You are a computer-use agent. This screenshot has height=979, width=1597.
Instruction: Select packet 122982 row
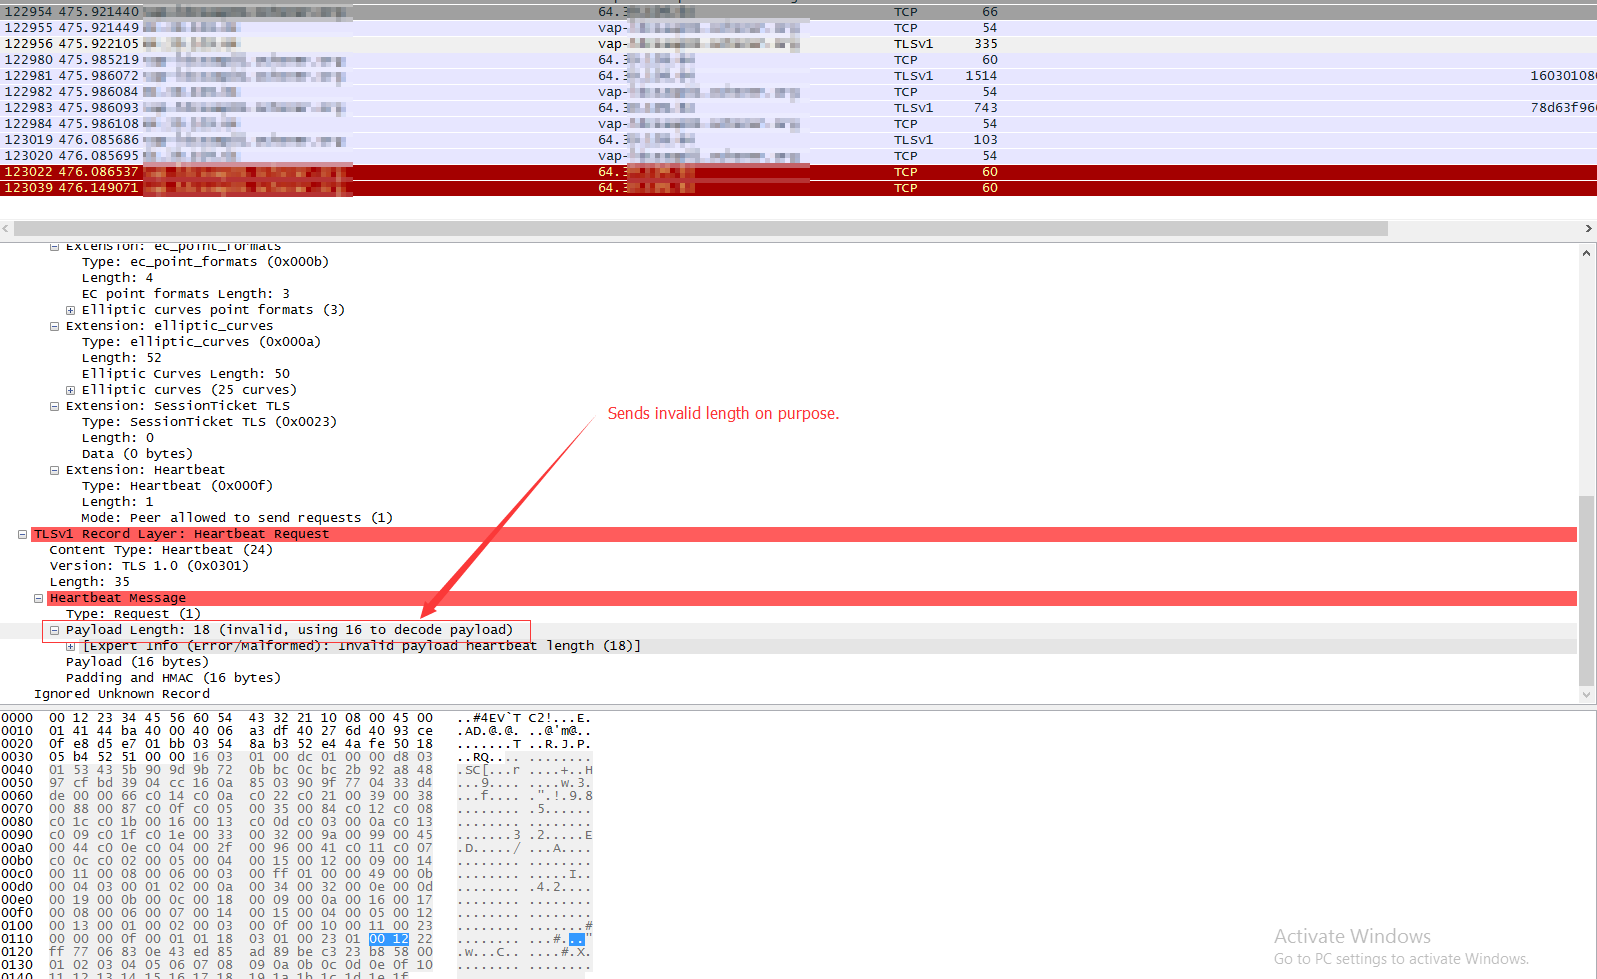[798, 92]
